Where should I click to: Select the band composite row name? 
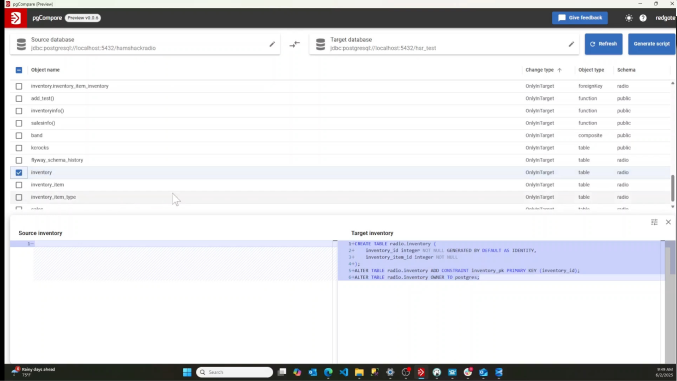37,135
